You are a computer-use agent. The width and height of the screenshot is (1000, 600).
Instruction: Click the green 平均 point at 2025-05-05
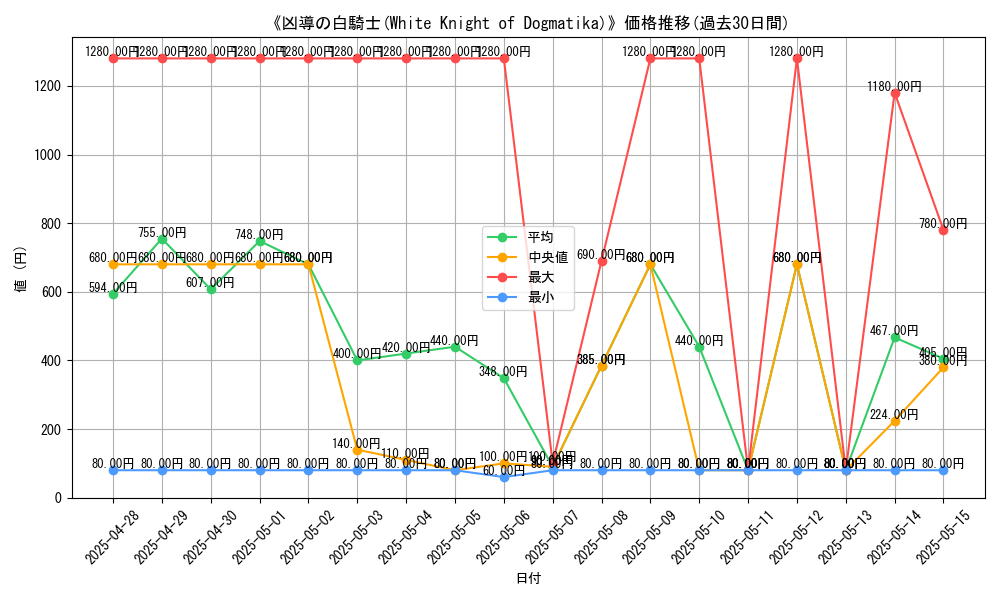click(x=455, y=347)
